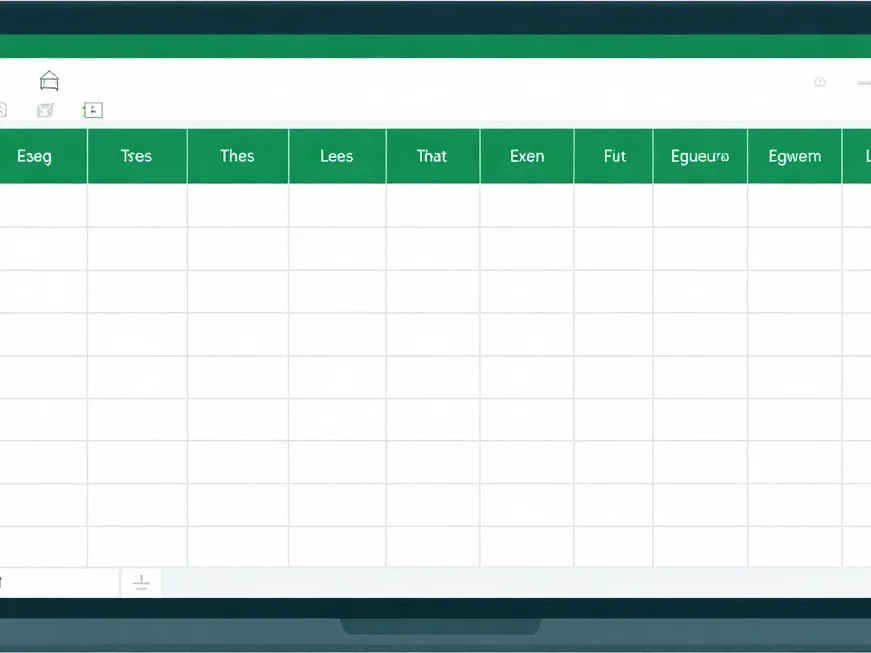Select the Fut column header

tap(614, 156)
